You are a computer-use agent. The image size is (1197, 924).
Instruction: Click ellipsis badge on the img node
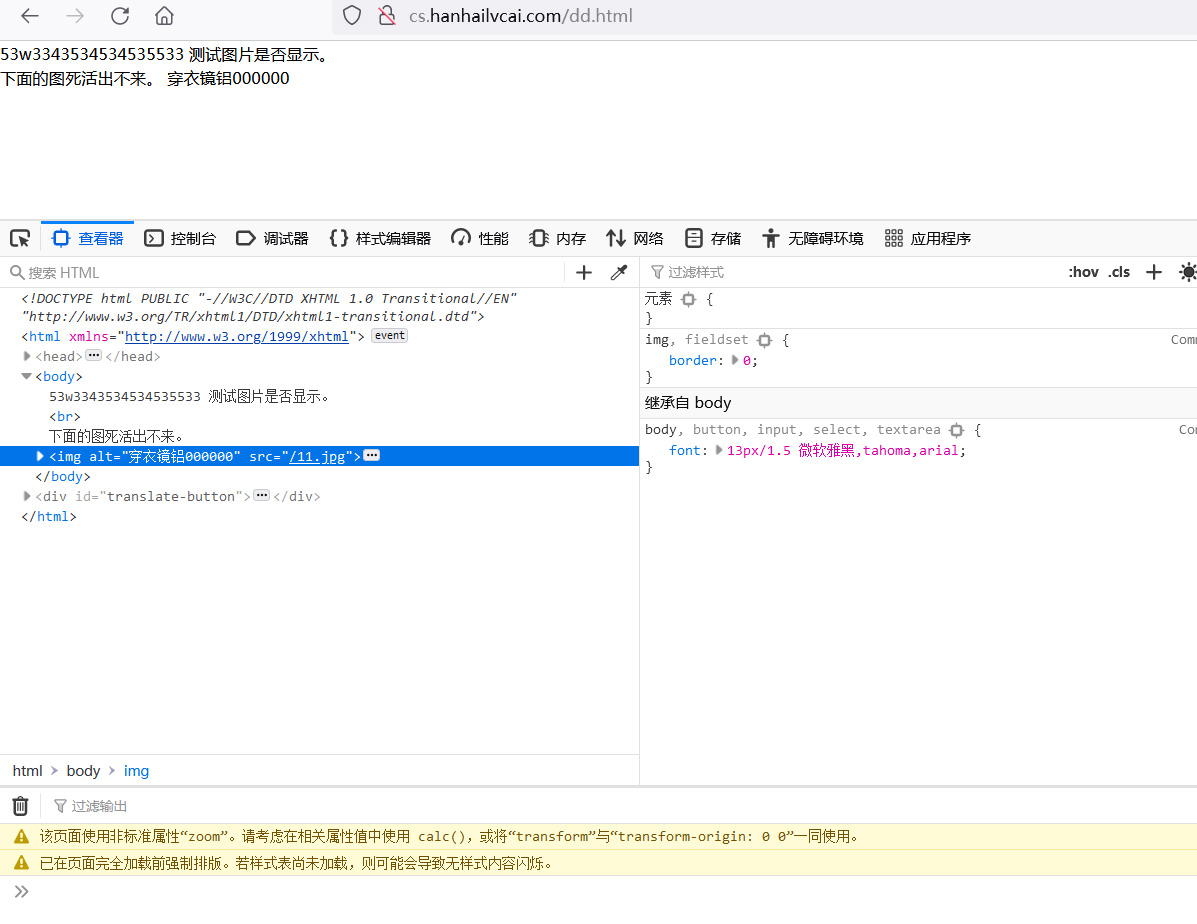(372, 455)
